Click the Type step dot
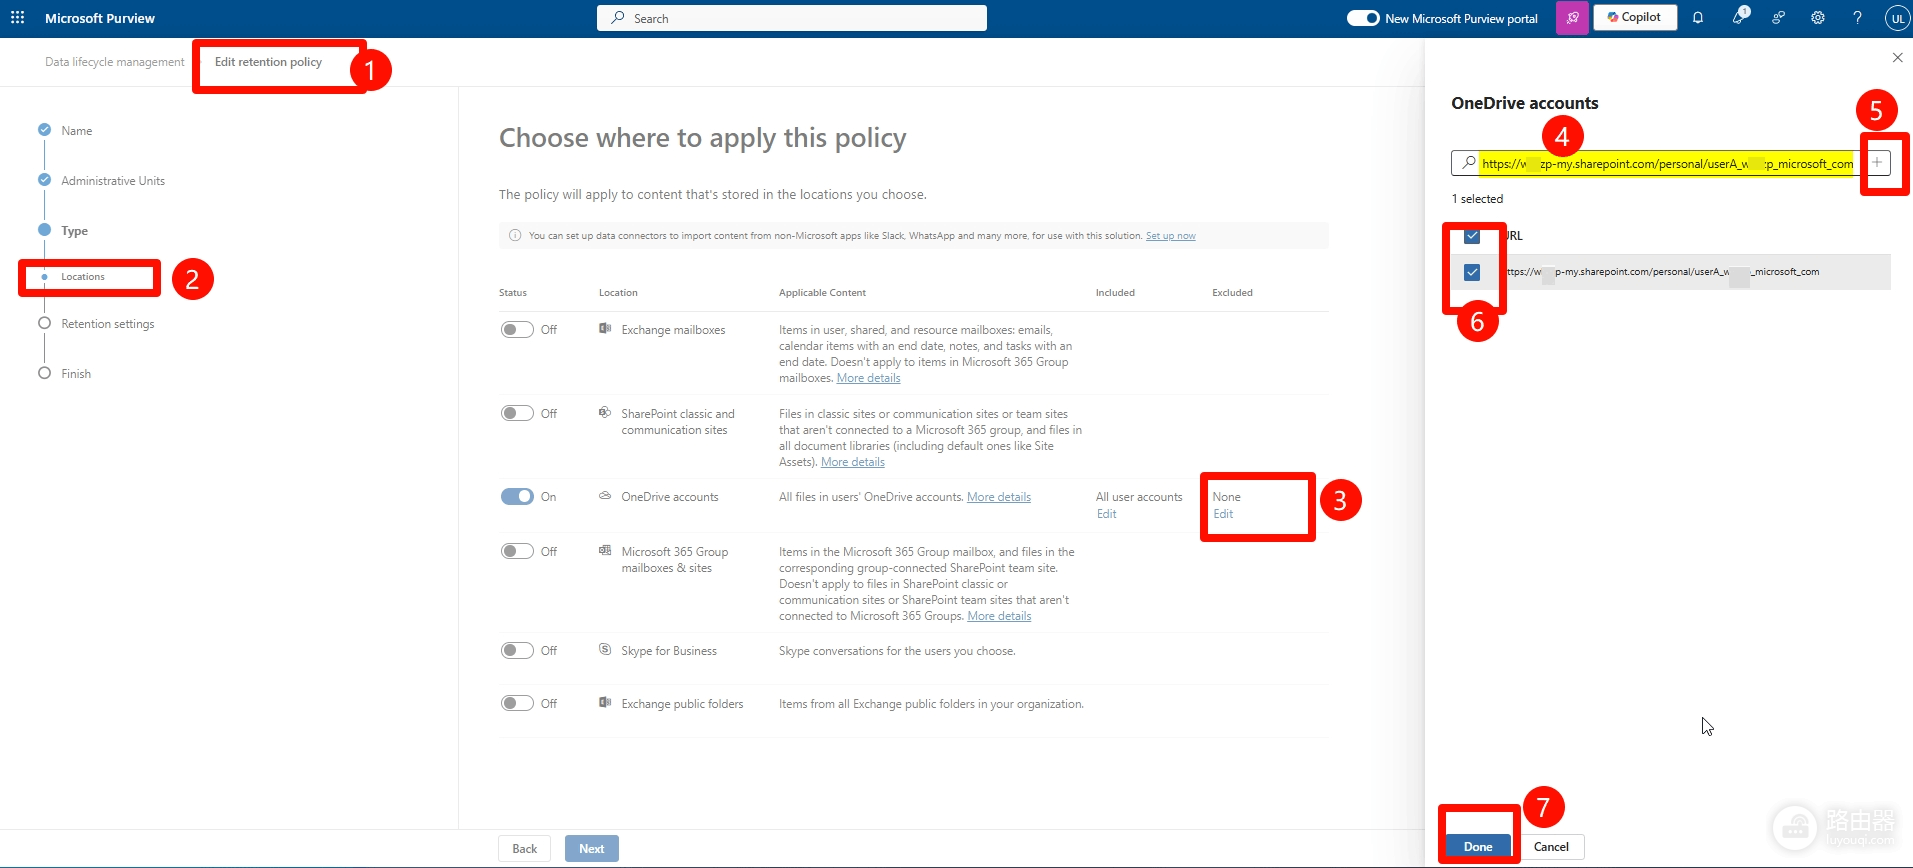 coord(44,230)
